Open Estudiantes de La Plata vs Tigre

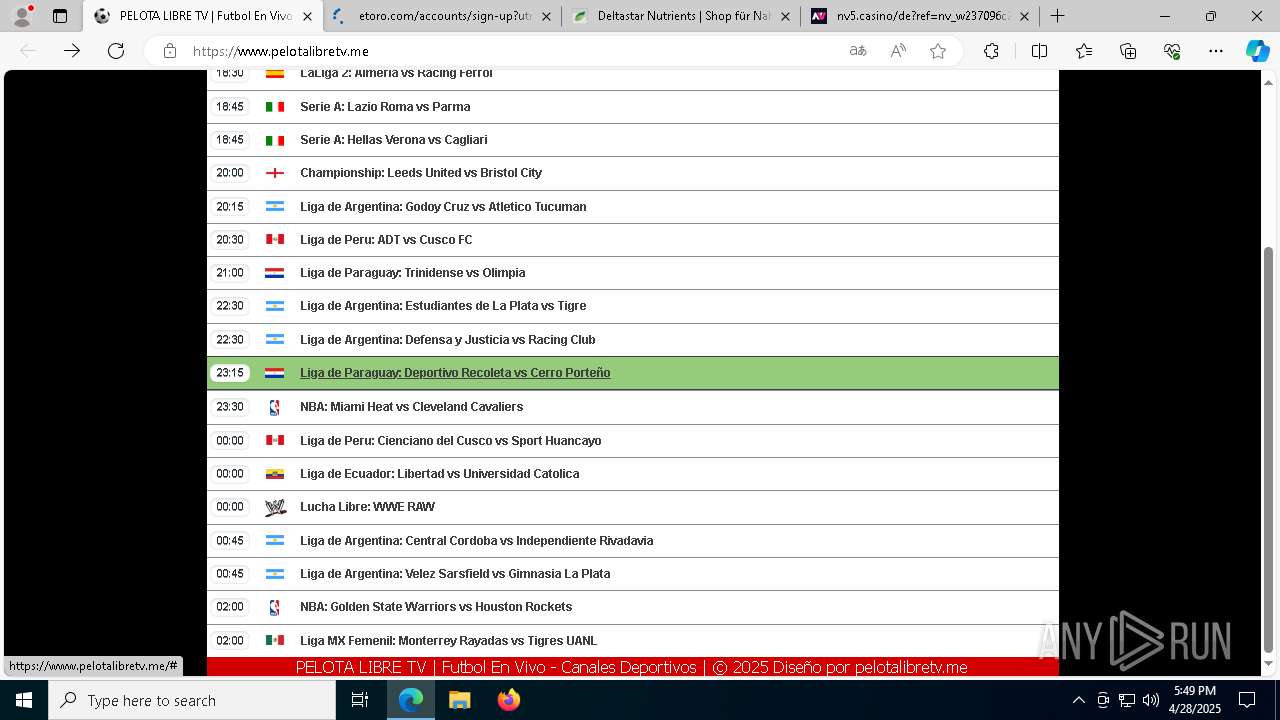pos(443,306)
